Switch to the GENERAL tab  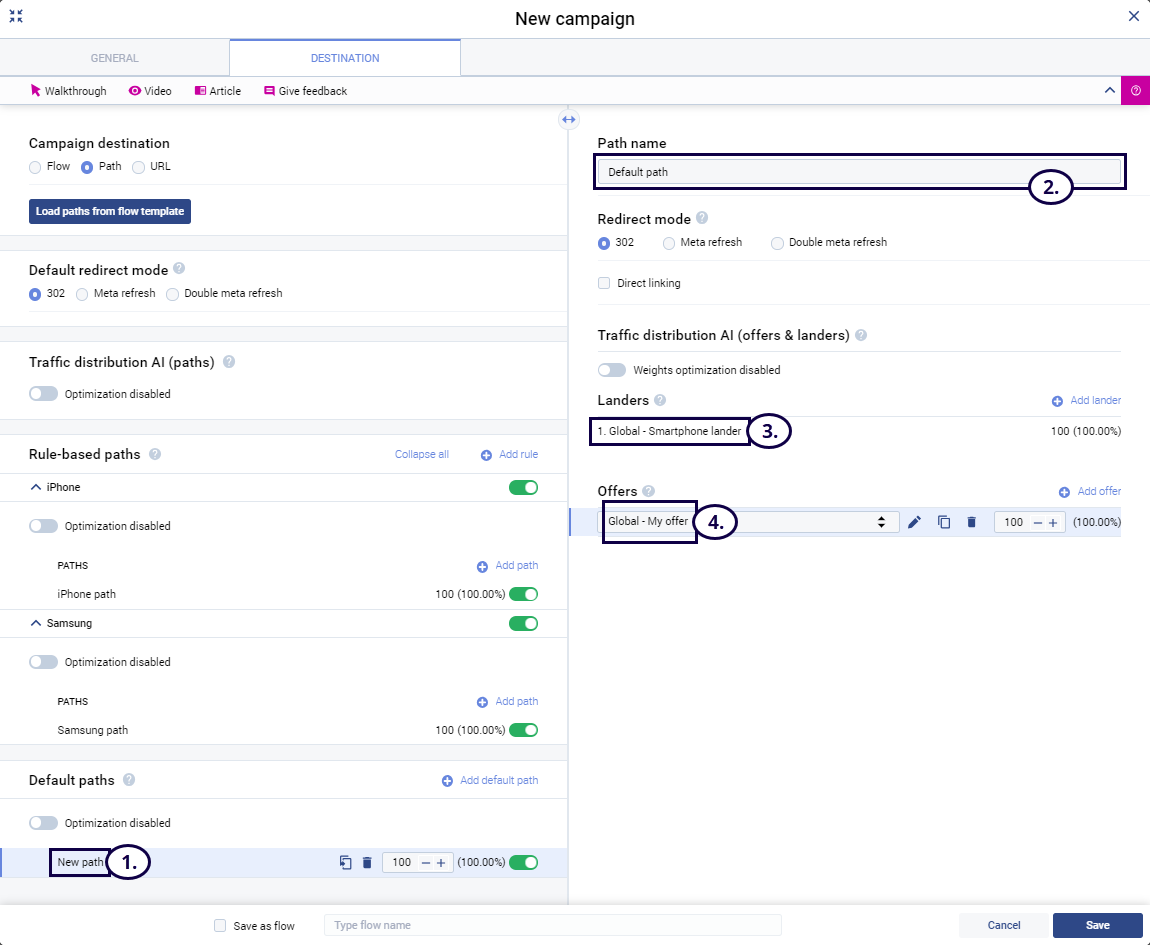tap(114, 58)
